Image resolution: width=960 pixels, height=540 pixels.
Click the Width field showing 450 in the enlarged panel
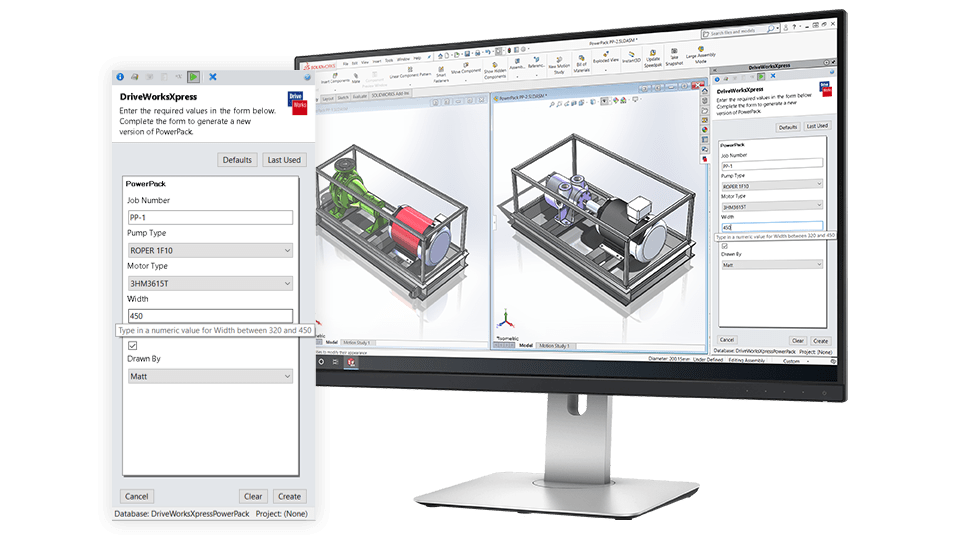coord(210,316)
